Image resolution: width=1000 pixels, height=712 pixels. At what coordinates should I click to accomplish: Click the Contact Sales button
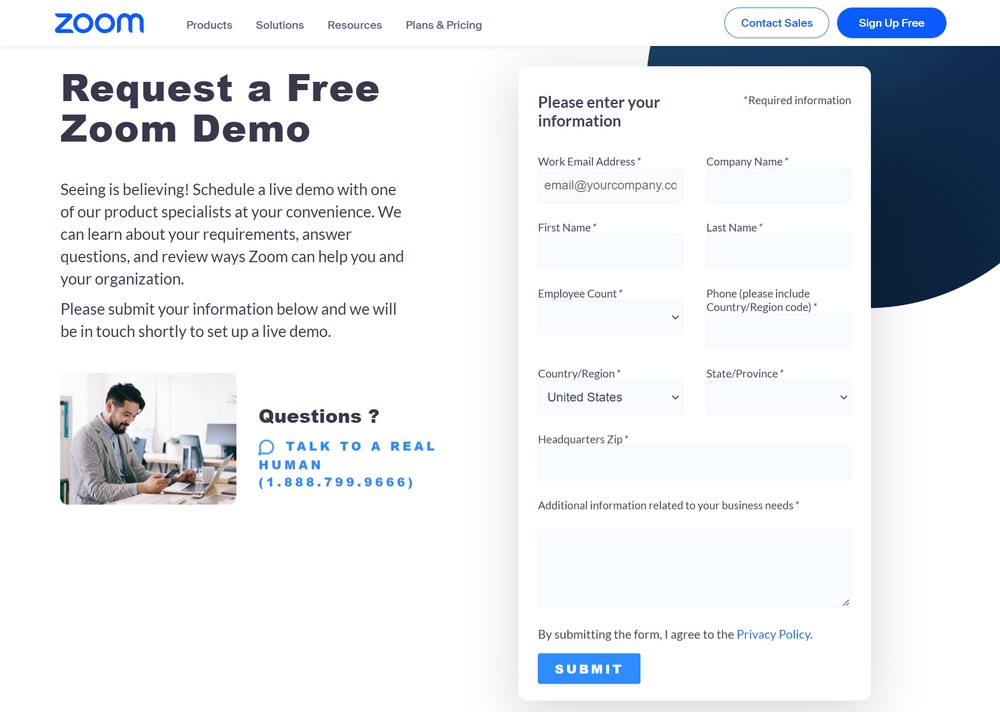tap(776, 22)
